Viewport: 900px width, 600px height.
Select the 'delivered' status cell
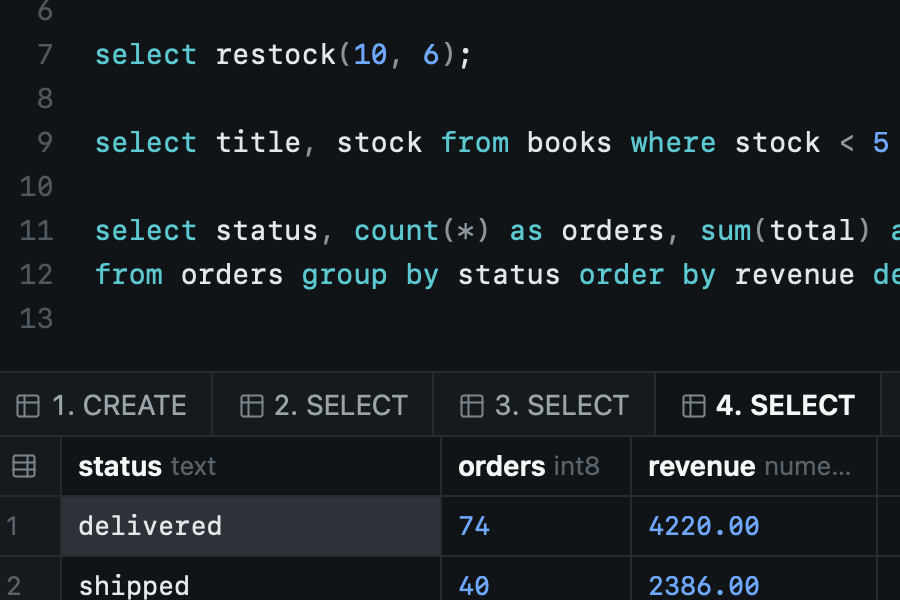click(251, 526)
